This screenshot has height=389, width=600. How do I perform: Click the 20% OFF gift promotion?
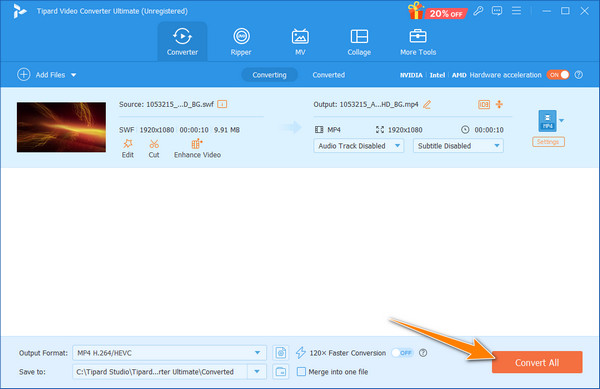point(437,11)
